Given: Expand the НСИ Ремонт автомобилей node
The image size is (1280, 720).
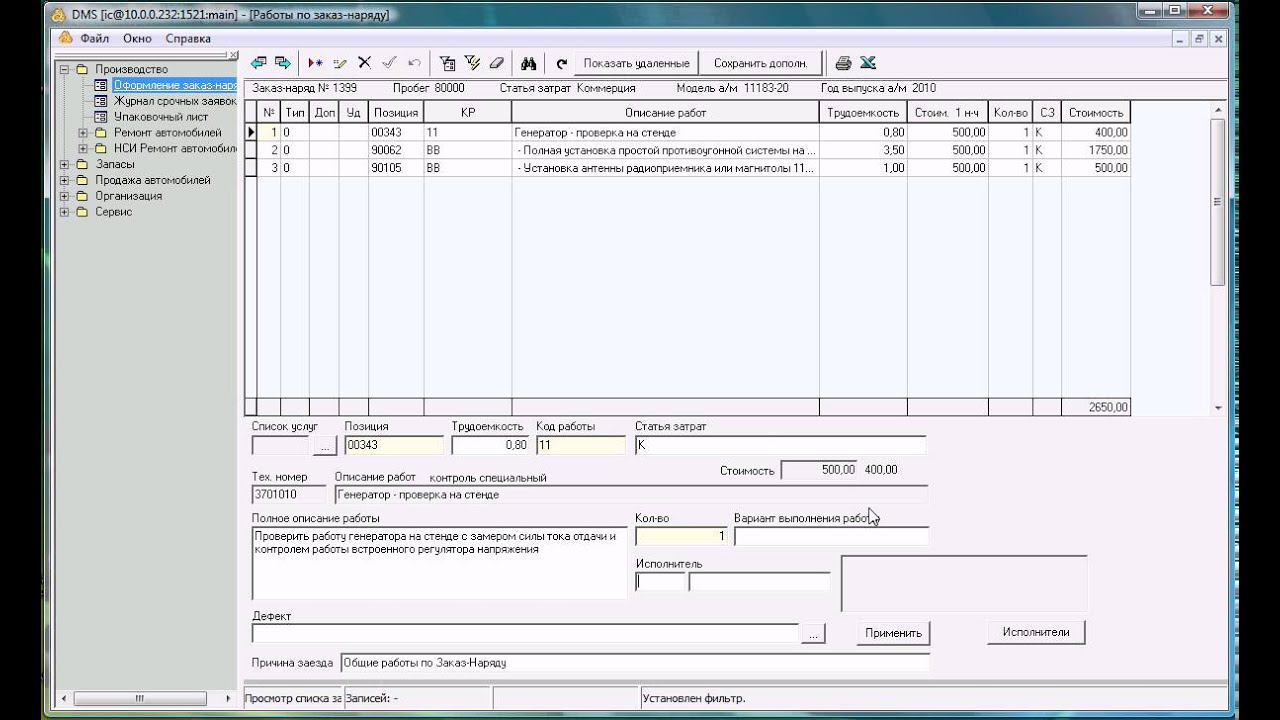Looking at the screenshot, I should tap(83, 149).
